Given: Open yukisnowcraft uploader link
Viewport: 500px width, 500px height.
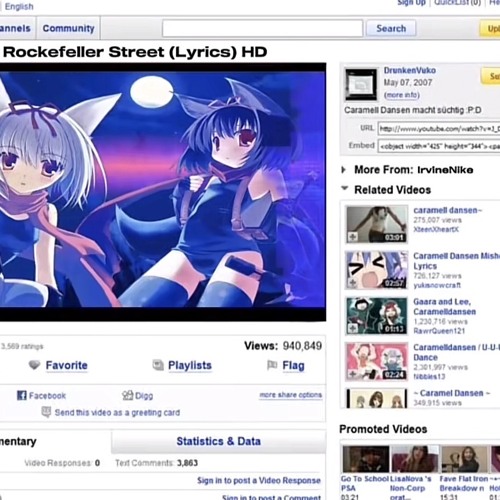Looking at the screenshot, I should click(x=437, y=285).
